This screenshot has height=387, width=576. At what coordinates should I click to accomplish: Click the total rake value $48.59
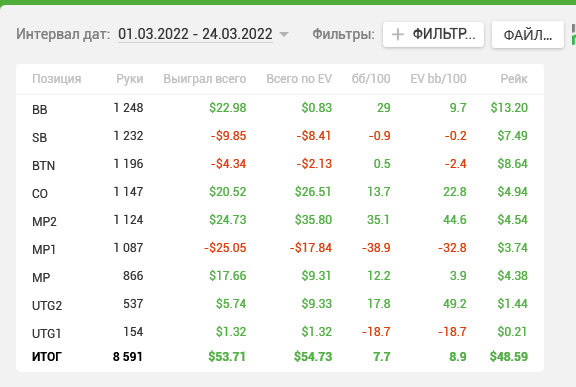tap(509, 357)
